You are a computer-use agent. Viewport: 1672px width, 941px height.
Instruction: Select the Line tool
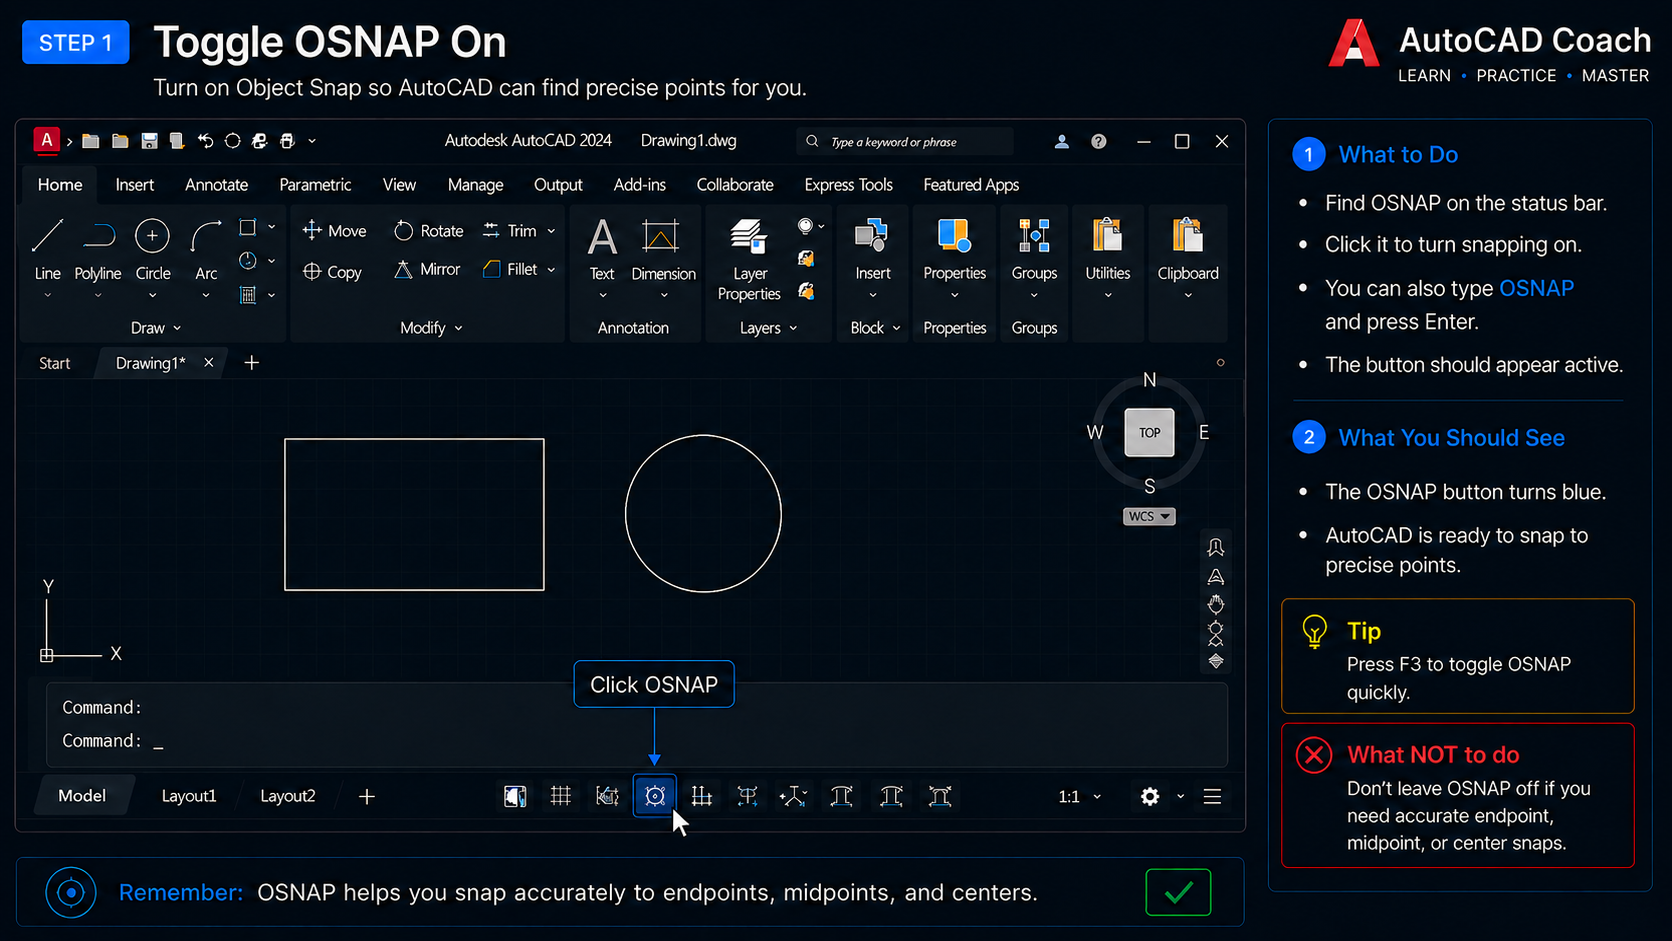point(47,250)
